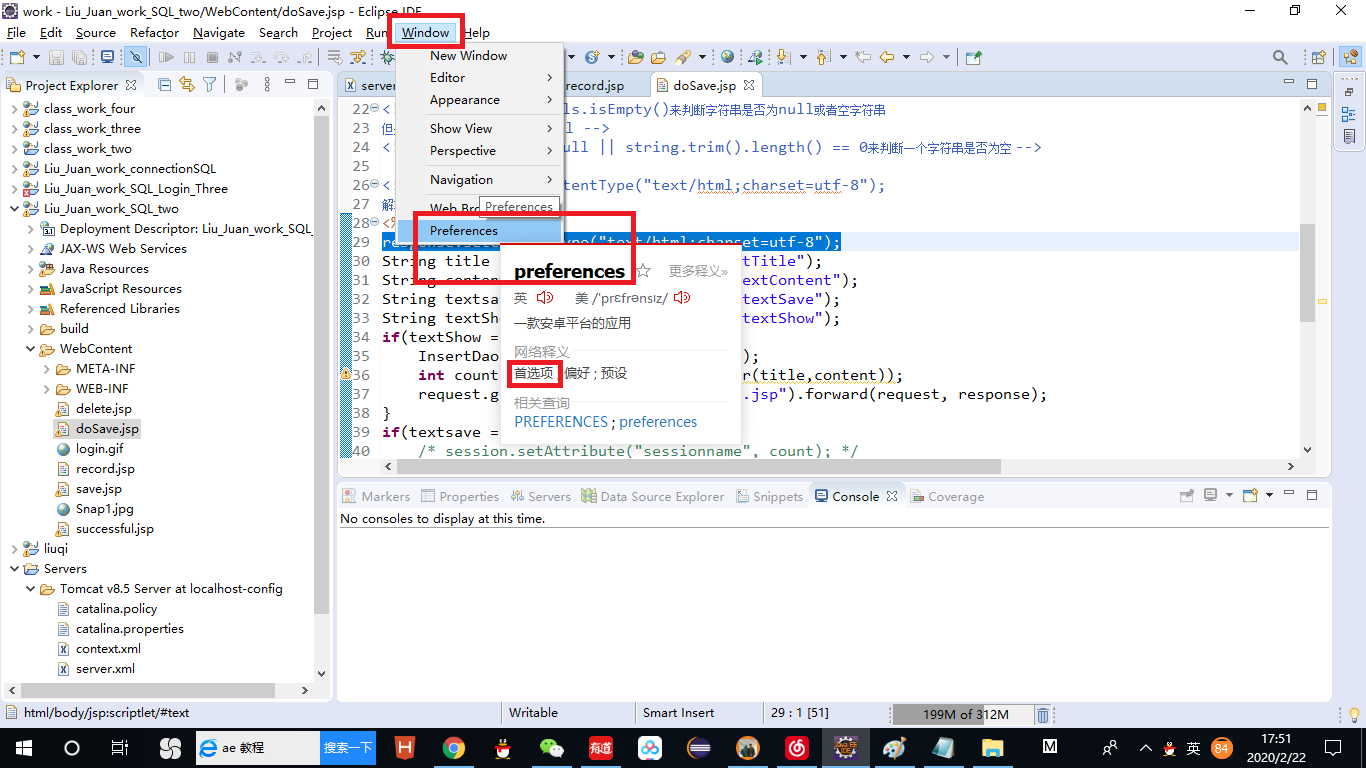1366x768 pixels.
Task: Select record.jsp in the project tree
Action: 96,469
